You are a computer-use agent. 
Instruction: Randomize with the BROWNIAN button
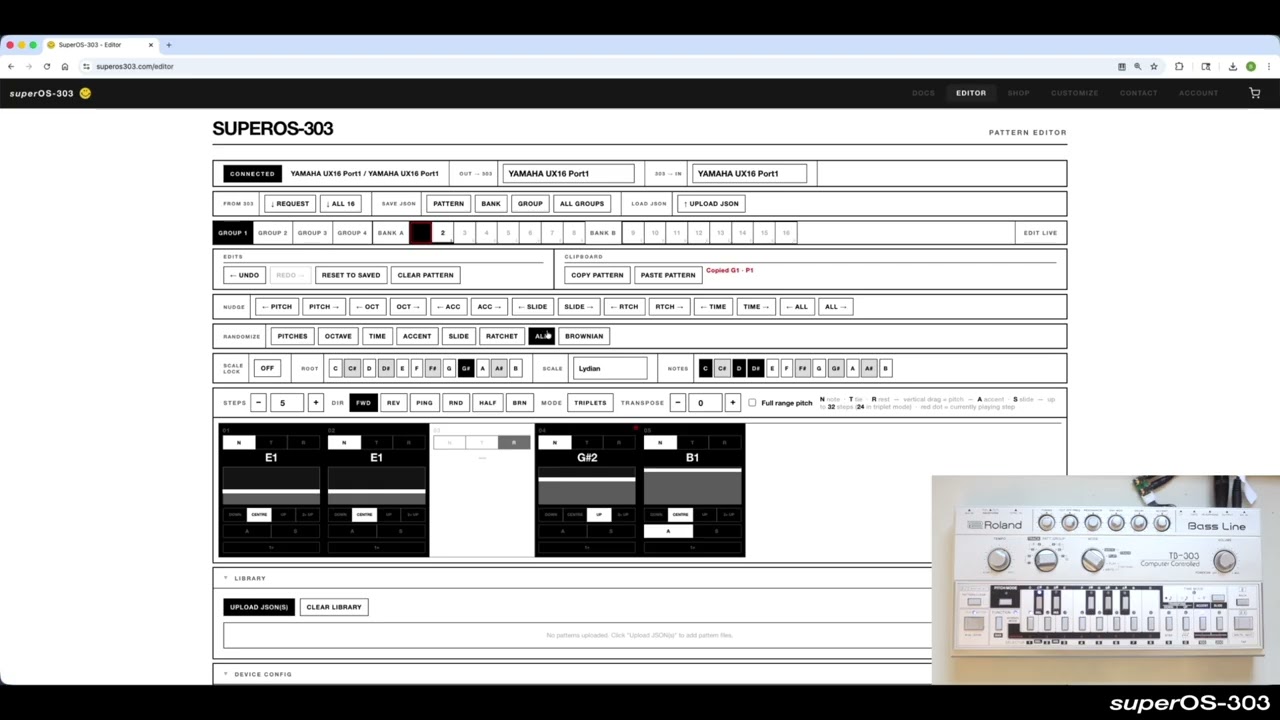point(584,336)
